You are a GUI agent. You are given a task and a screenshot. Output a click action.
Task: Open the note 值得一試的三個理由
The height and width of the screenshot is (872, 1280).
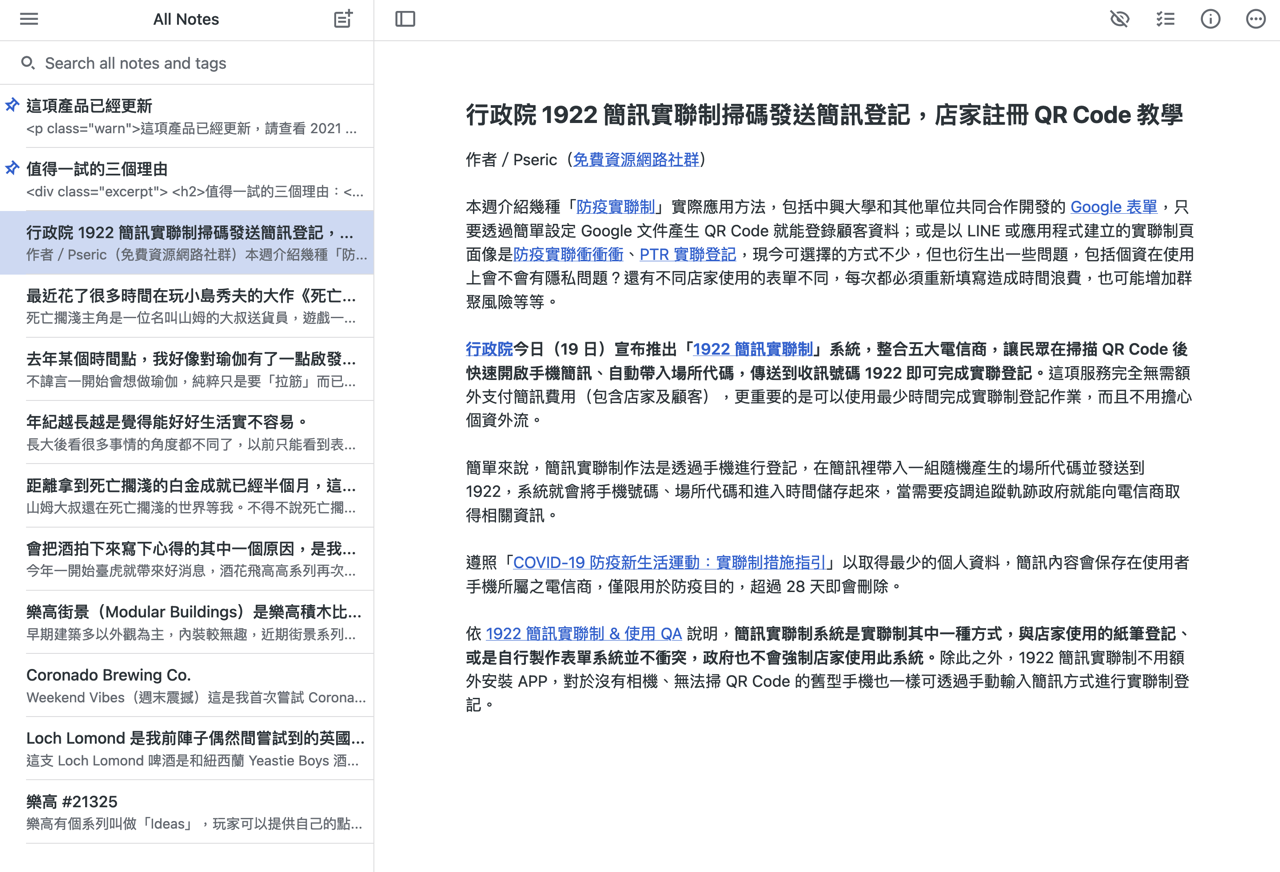(187, 179)
